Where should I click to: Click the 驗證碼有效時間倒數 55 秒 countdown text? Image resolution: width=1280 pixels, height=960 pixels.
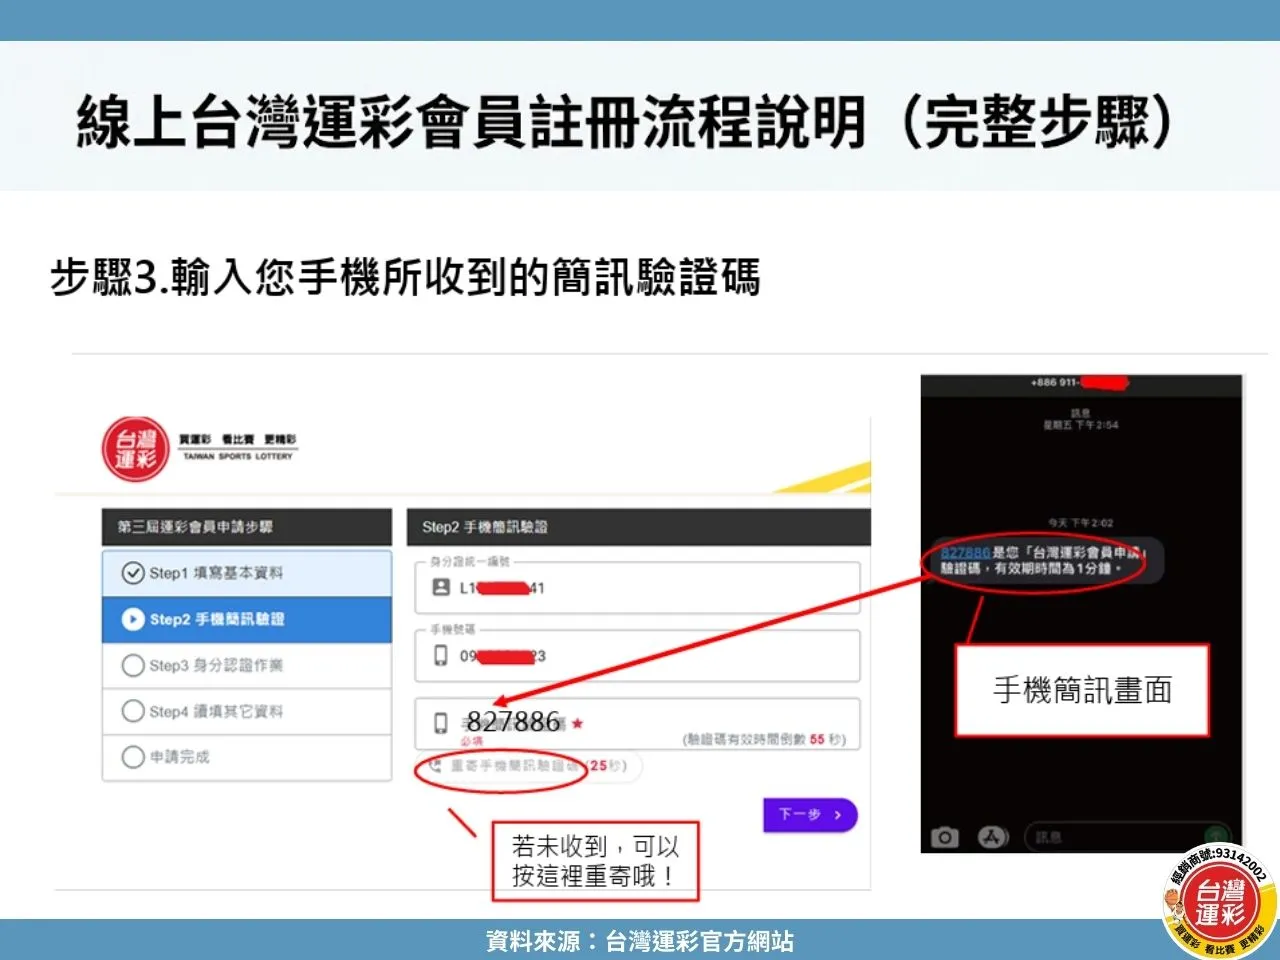tap(765, 740)
